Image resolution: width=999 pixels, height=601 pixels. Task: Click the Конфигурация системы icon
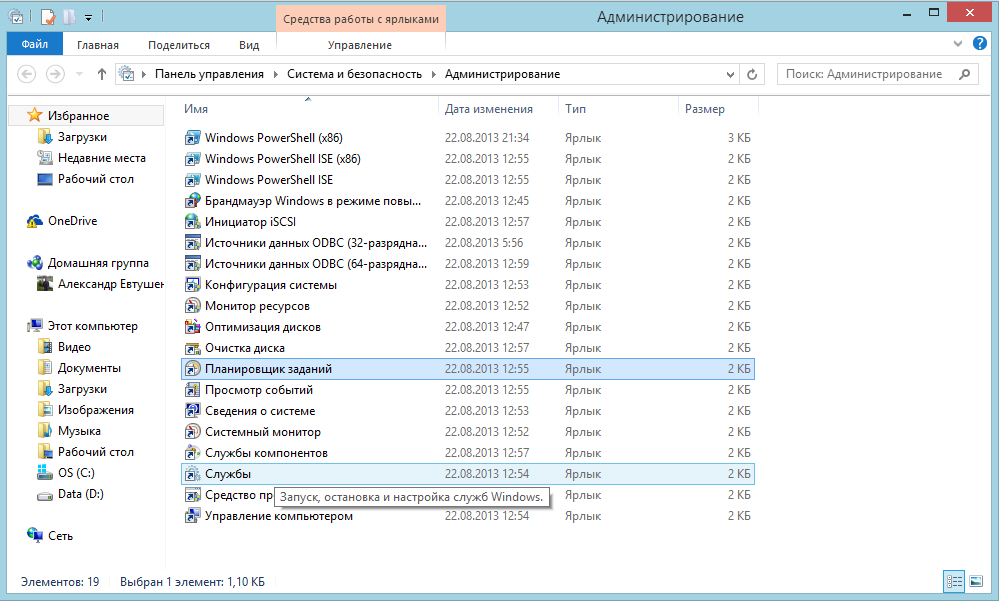193,285
